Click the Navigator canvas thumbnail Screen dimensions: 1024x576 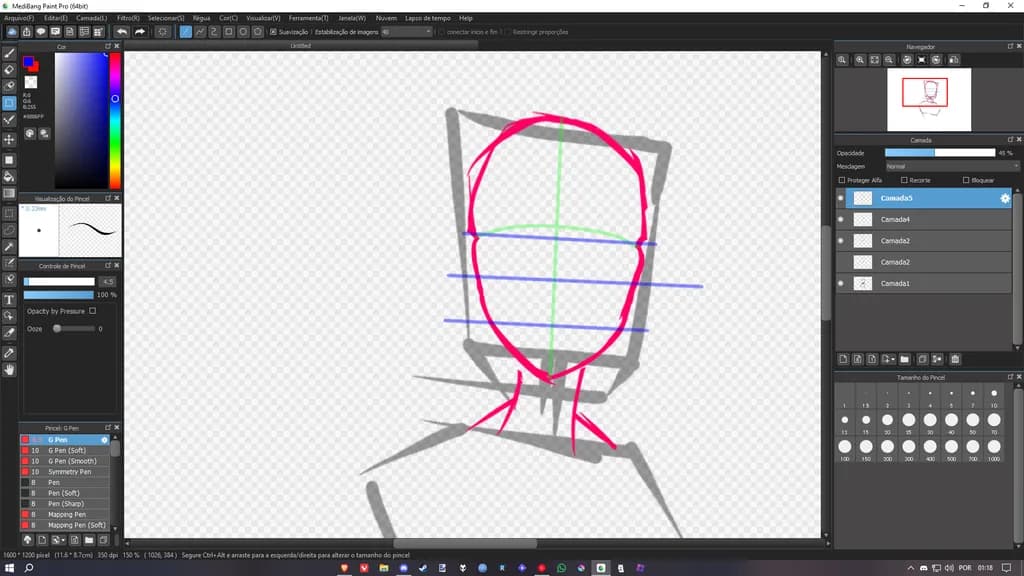coord(929,99)
